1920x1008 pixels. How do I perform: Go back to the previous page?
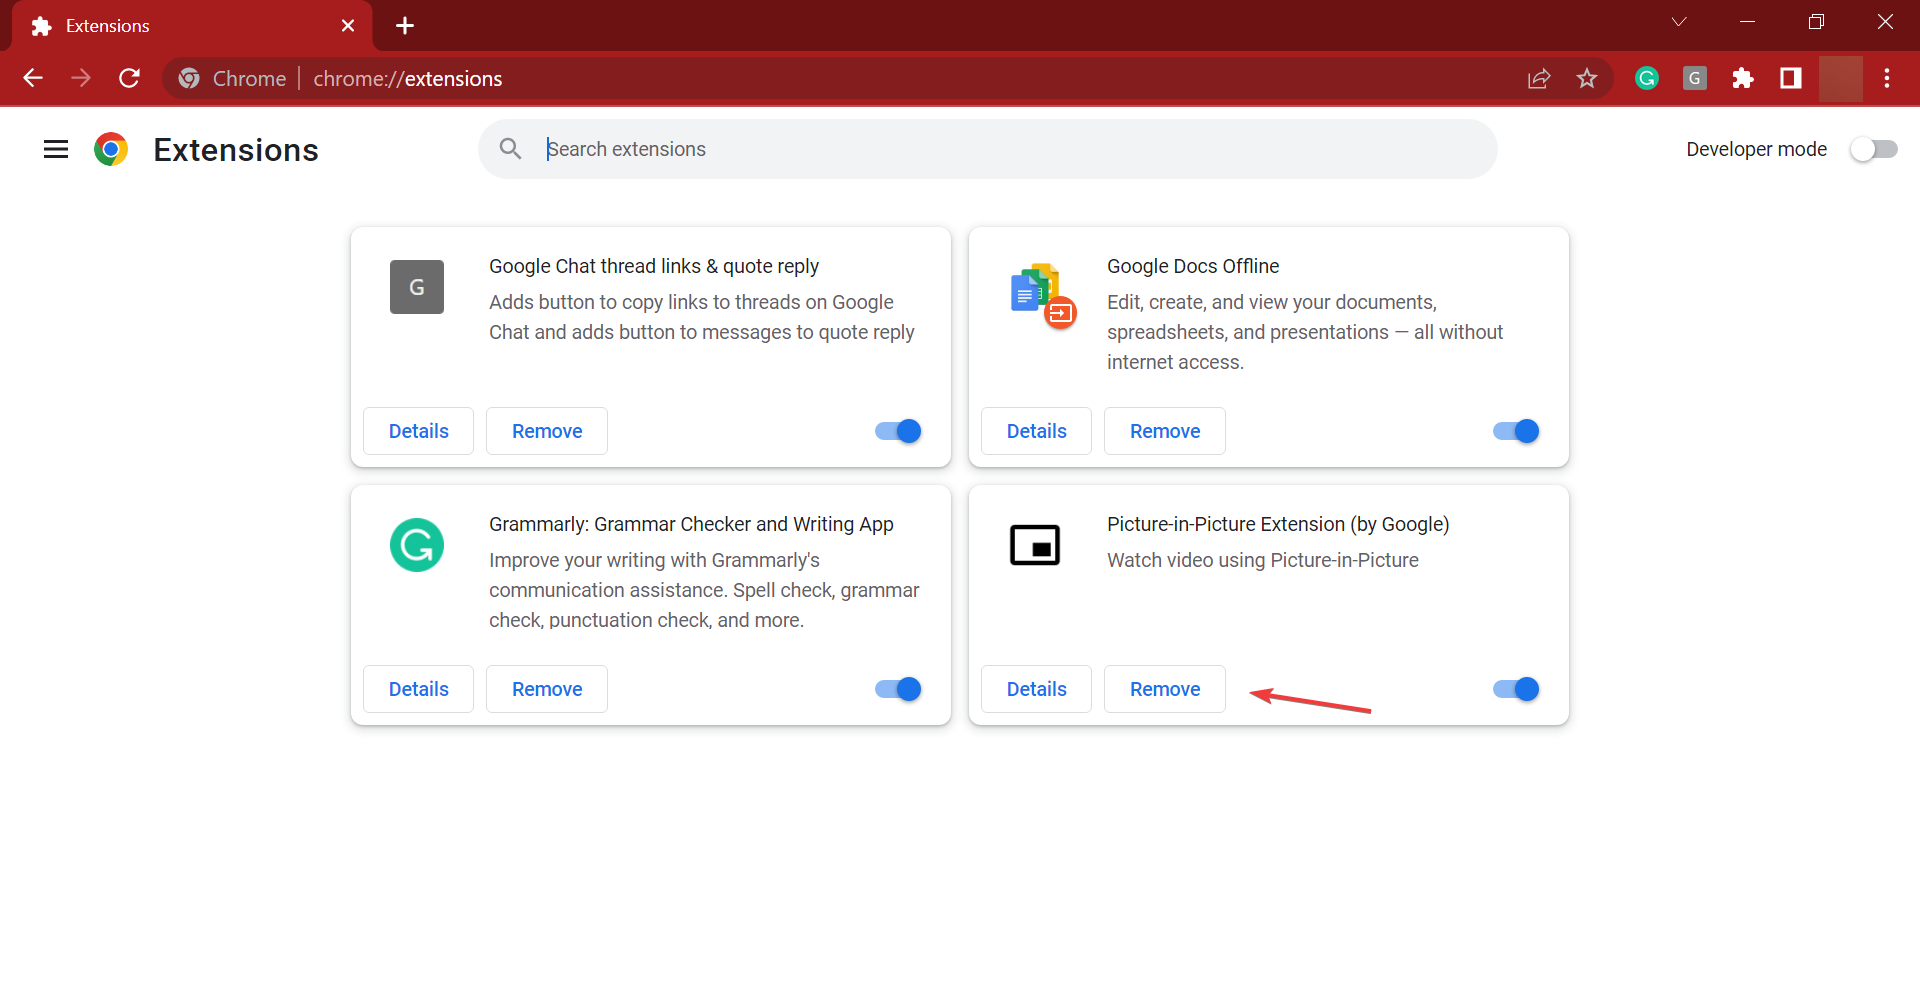click(x=33, y=78)
